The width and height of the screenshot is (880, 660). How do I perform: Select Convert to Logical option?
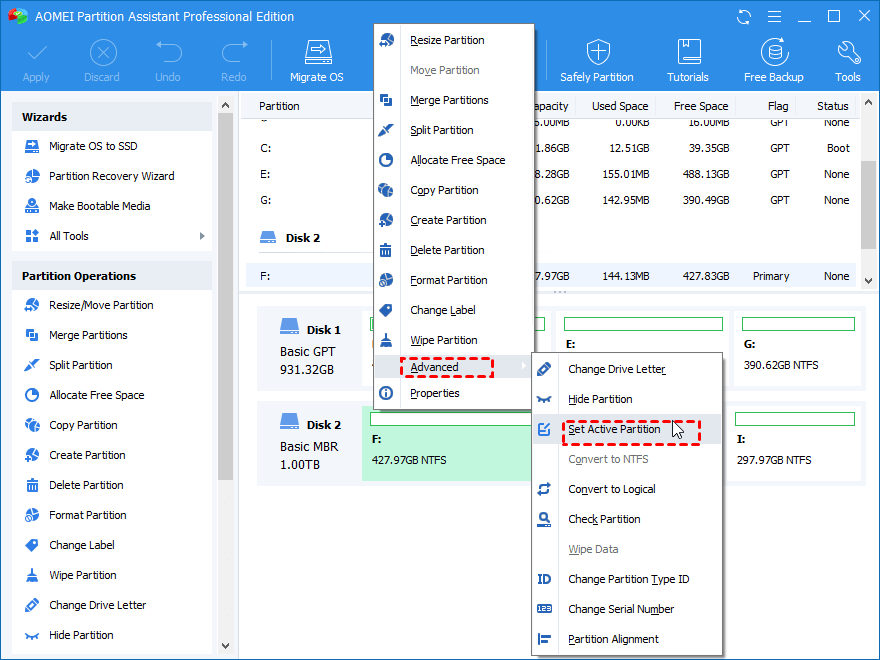click(611, 489)
